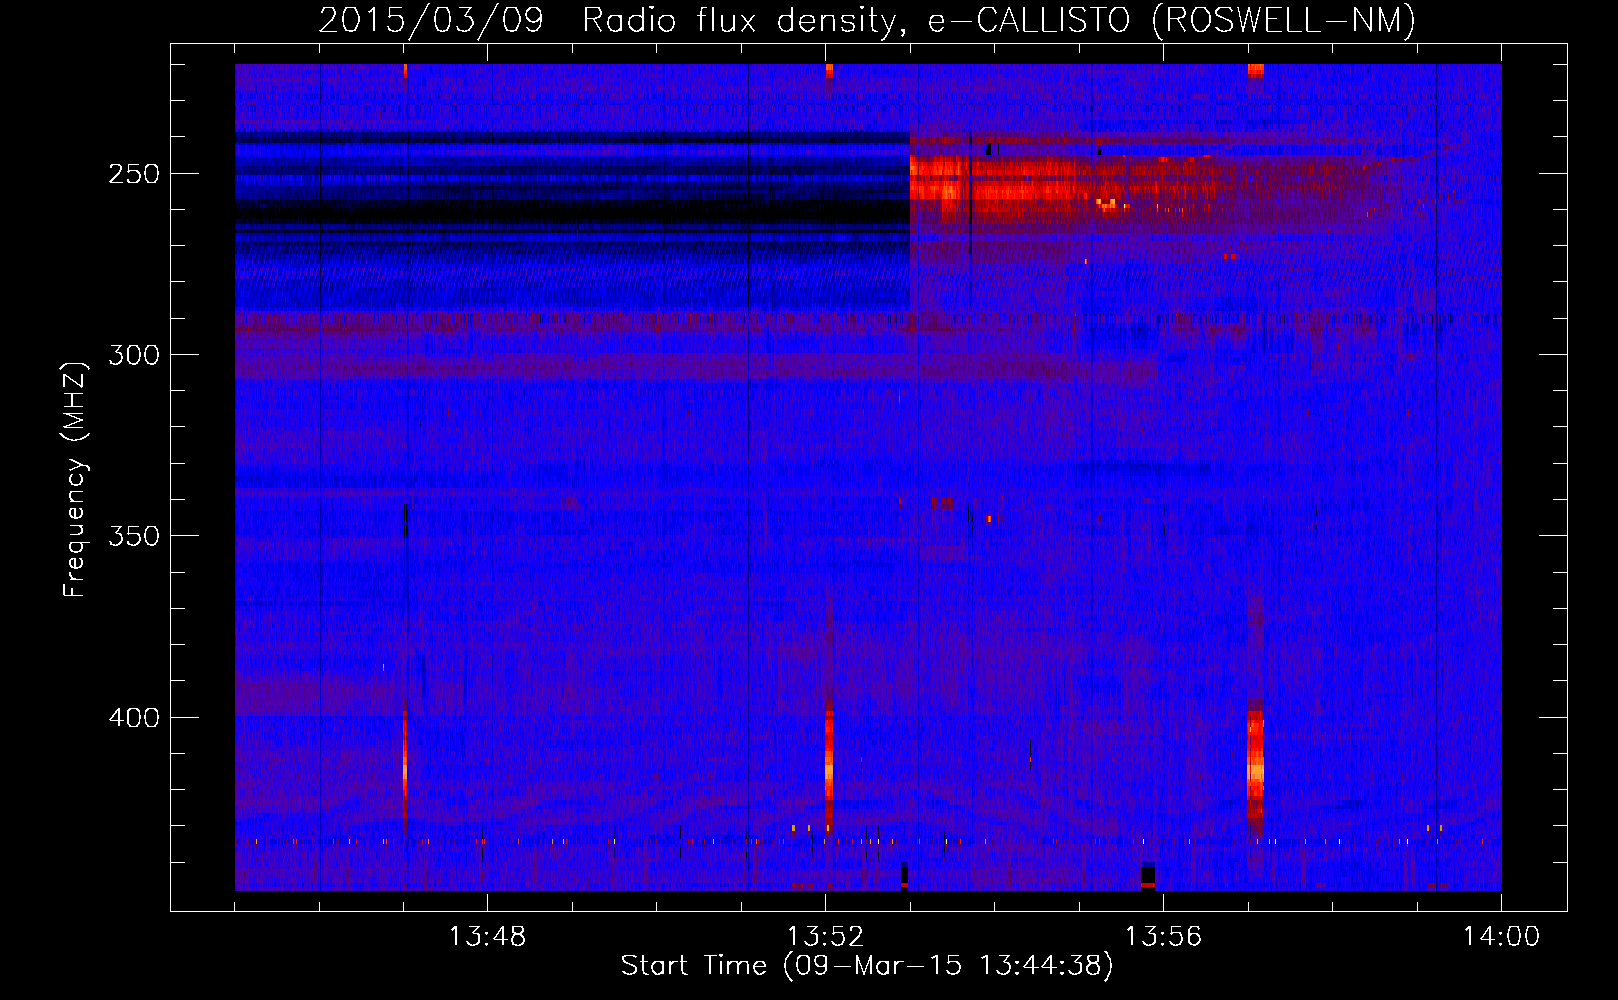Click the 13:52 time tick label
Screen dimensions: 1618x1000
(x=825, y=937)
